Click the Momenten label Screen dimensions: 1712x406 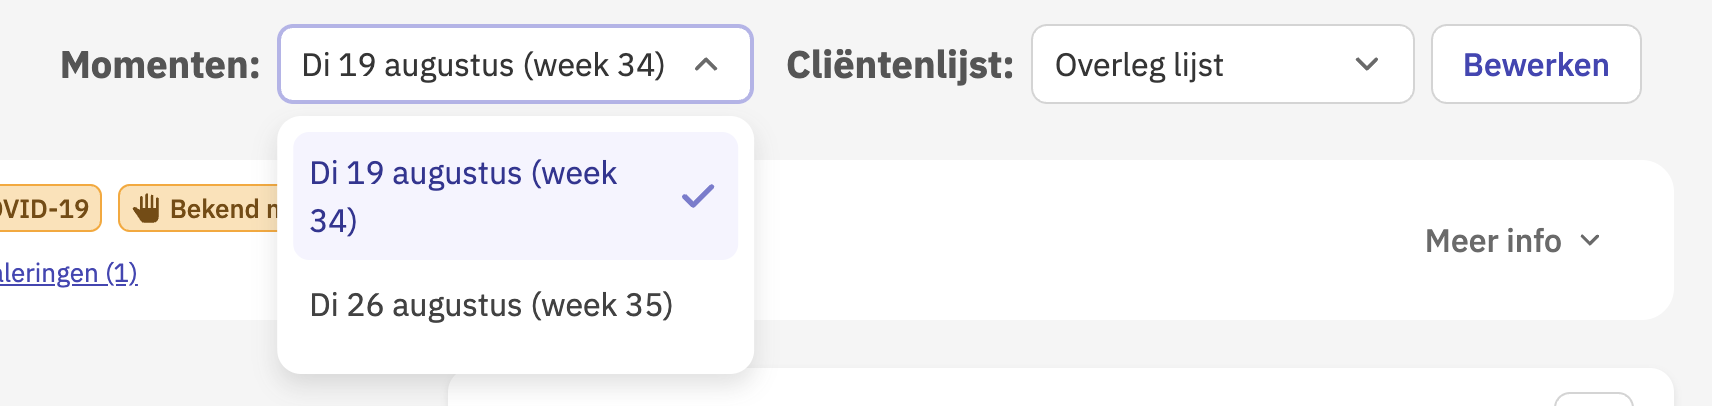pyautogui.click(x=160, y=65)
